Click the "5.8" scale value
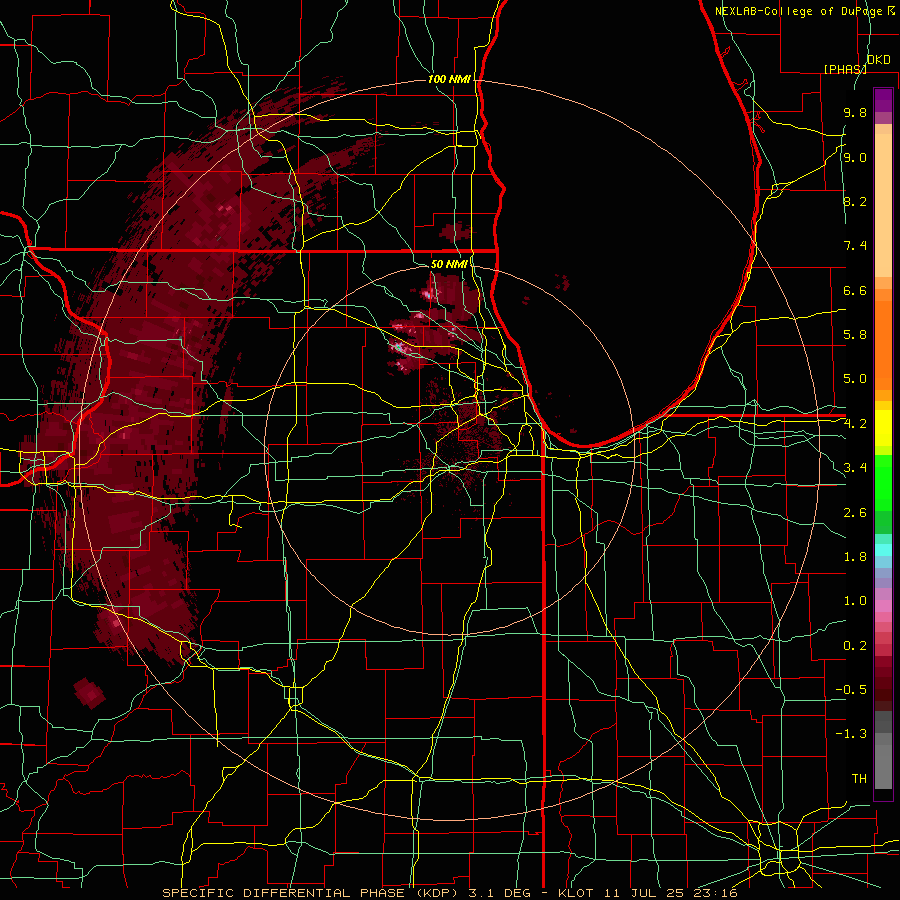The image size is (900, 900). point(855,335)
